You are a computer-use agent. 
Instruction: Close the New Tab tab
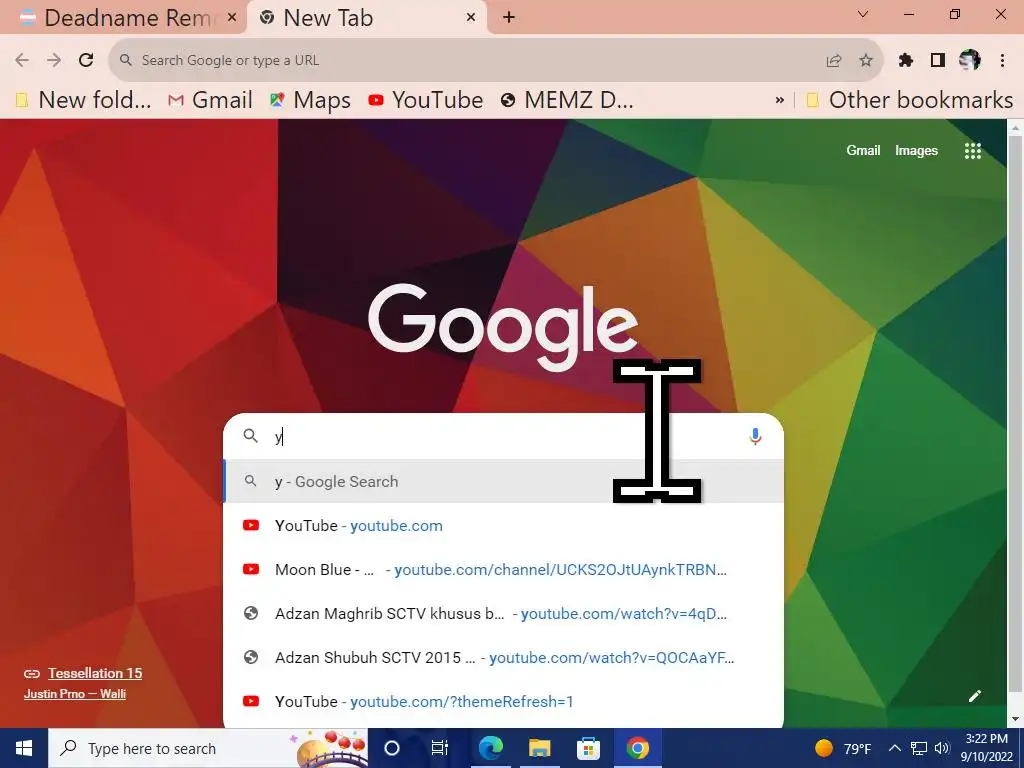tap(471, 17)
